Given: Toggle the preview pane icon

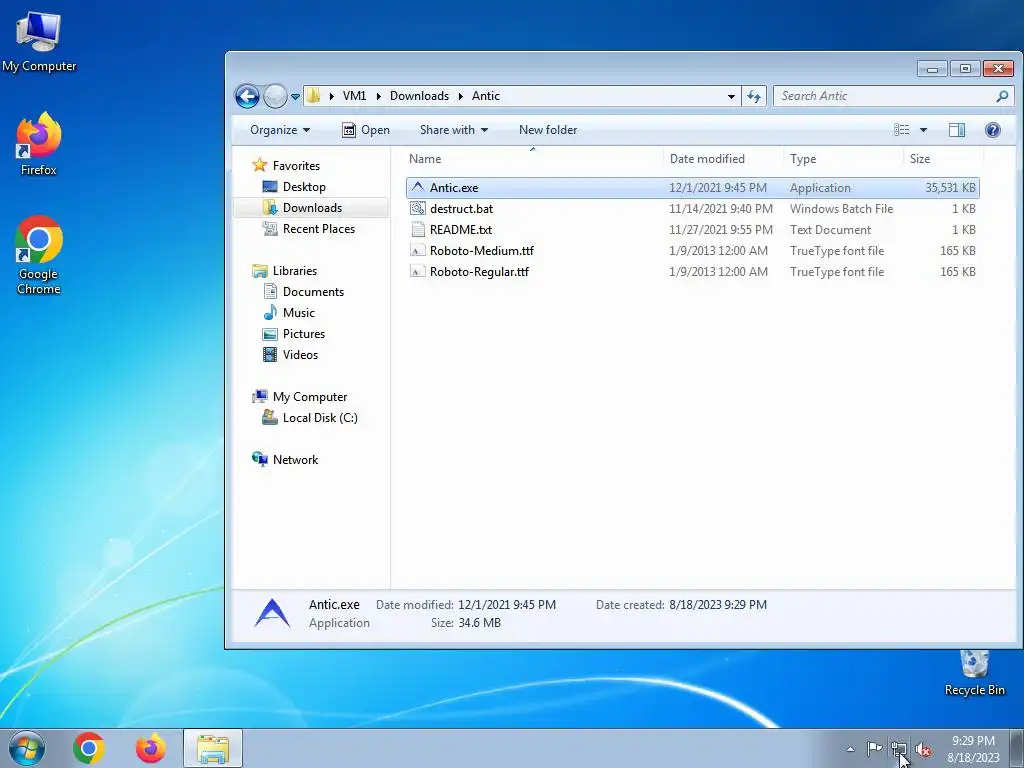Looking at the screenshot, I should (957, 130).
